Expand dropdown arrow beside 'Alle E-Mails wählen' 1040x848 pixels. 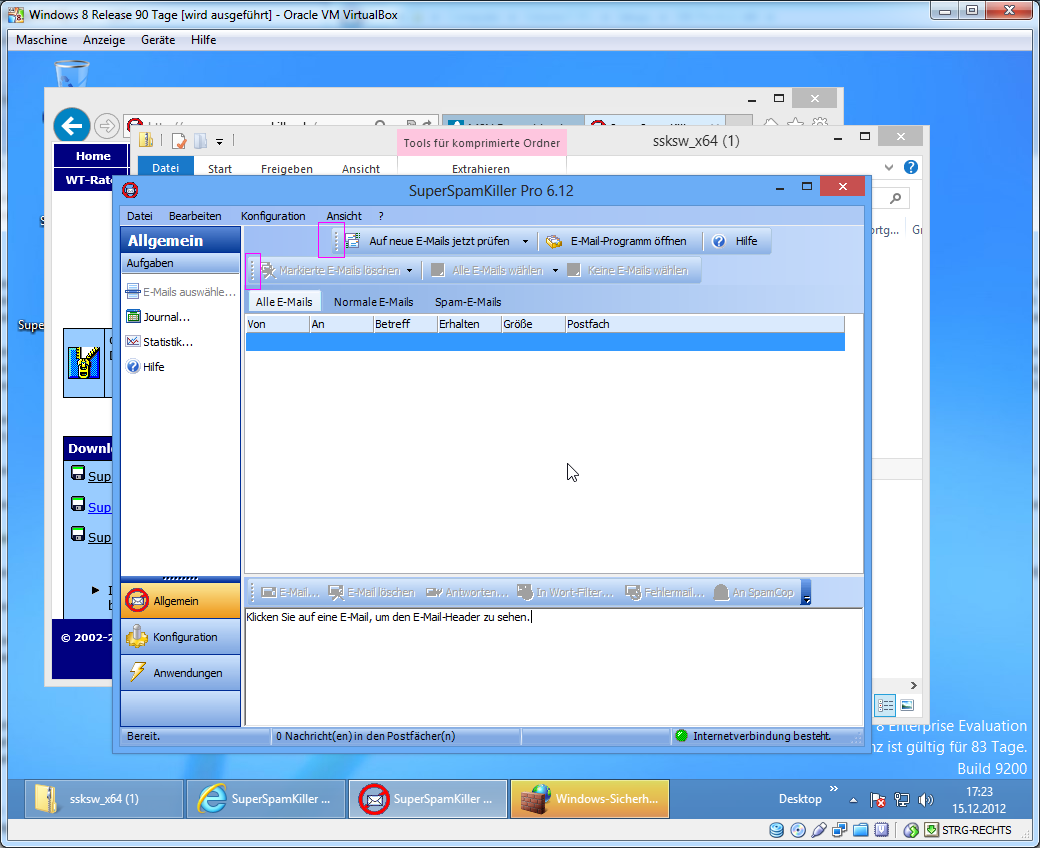555,271
